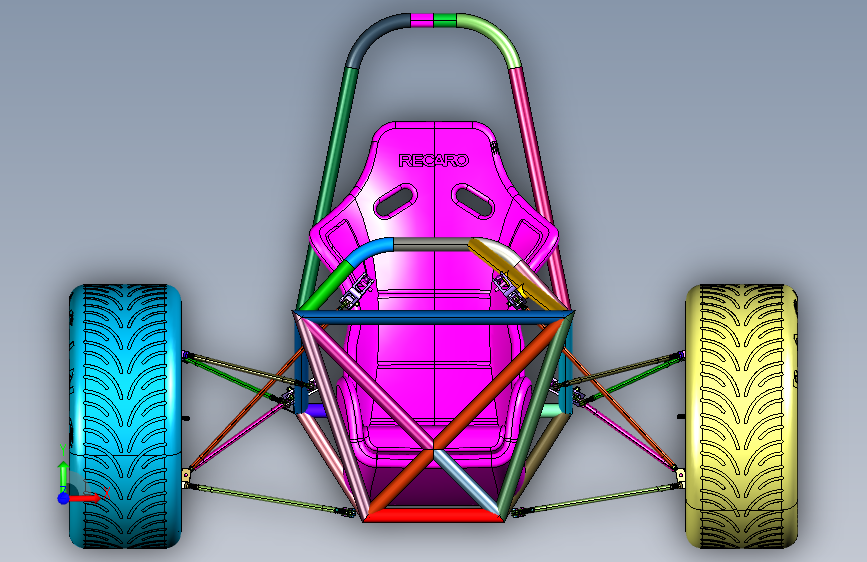Screen dimensions: 867x562
Task: Select the light green curved roll hoop bend
Action: click(493, 37)
